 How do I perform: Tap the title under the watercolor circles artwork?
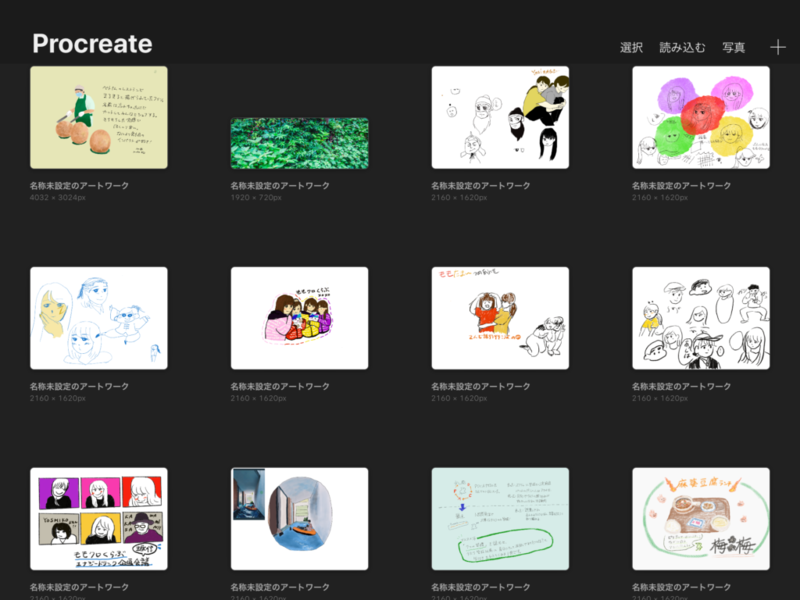(x=682, y=186)
